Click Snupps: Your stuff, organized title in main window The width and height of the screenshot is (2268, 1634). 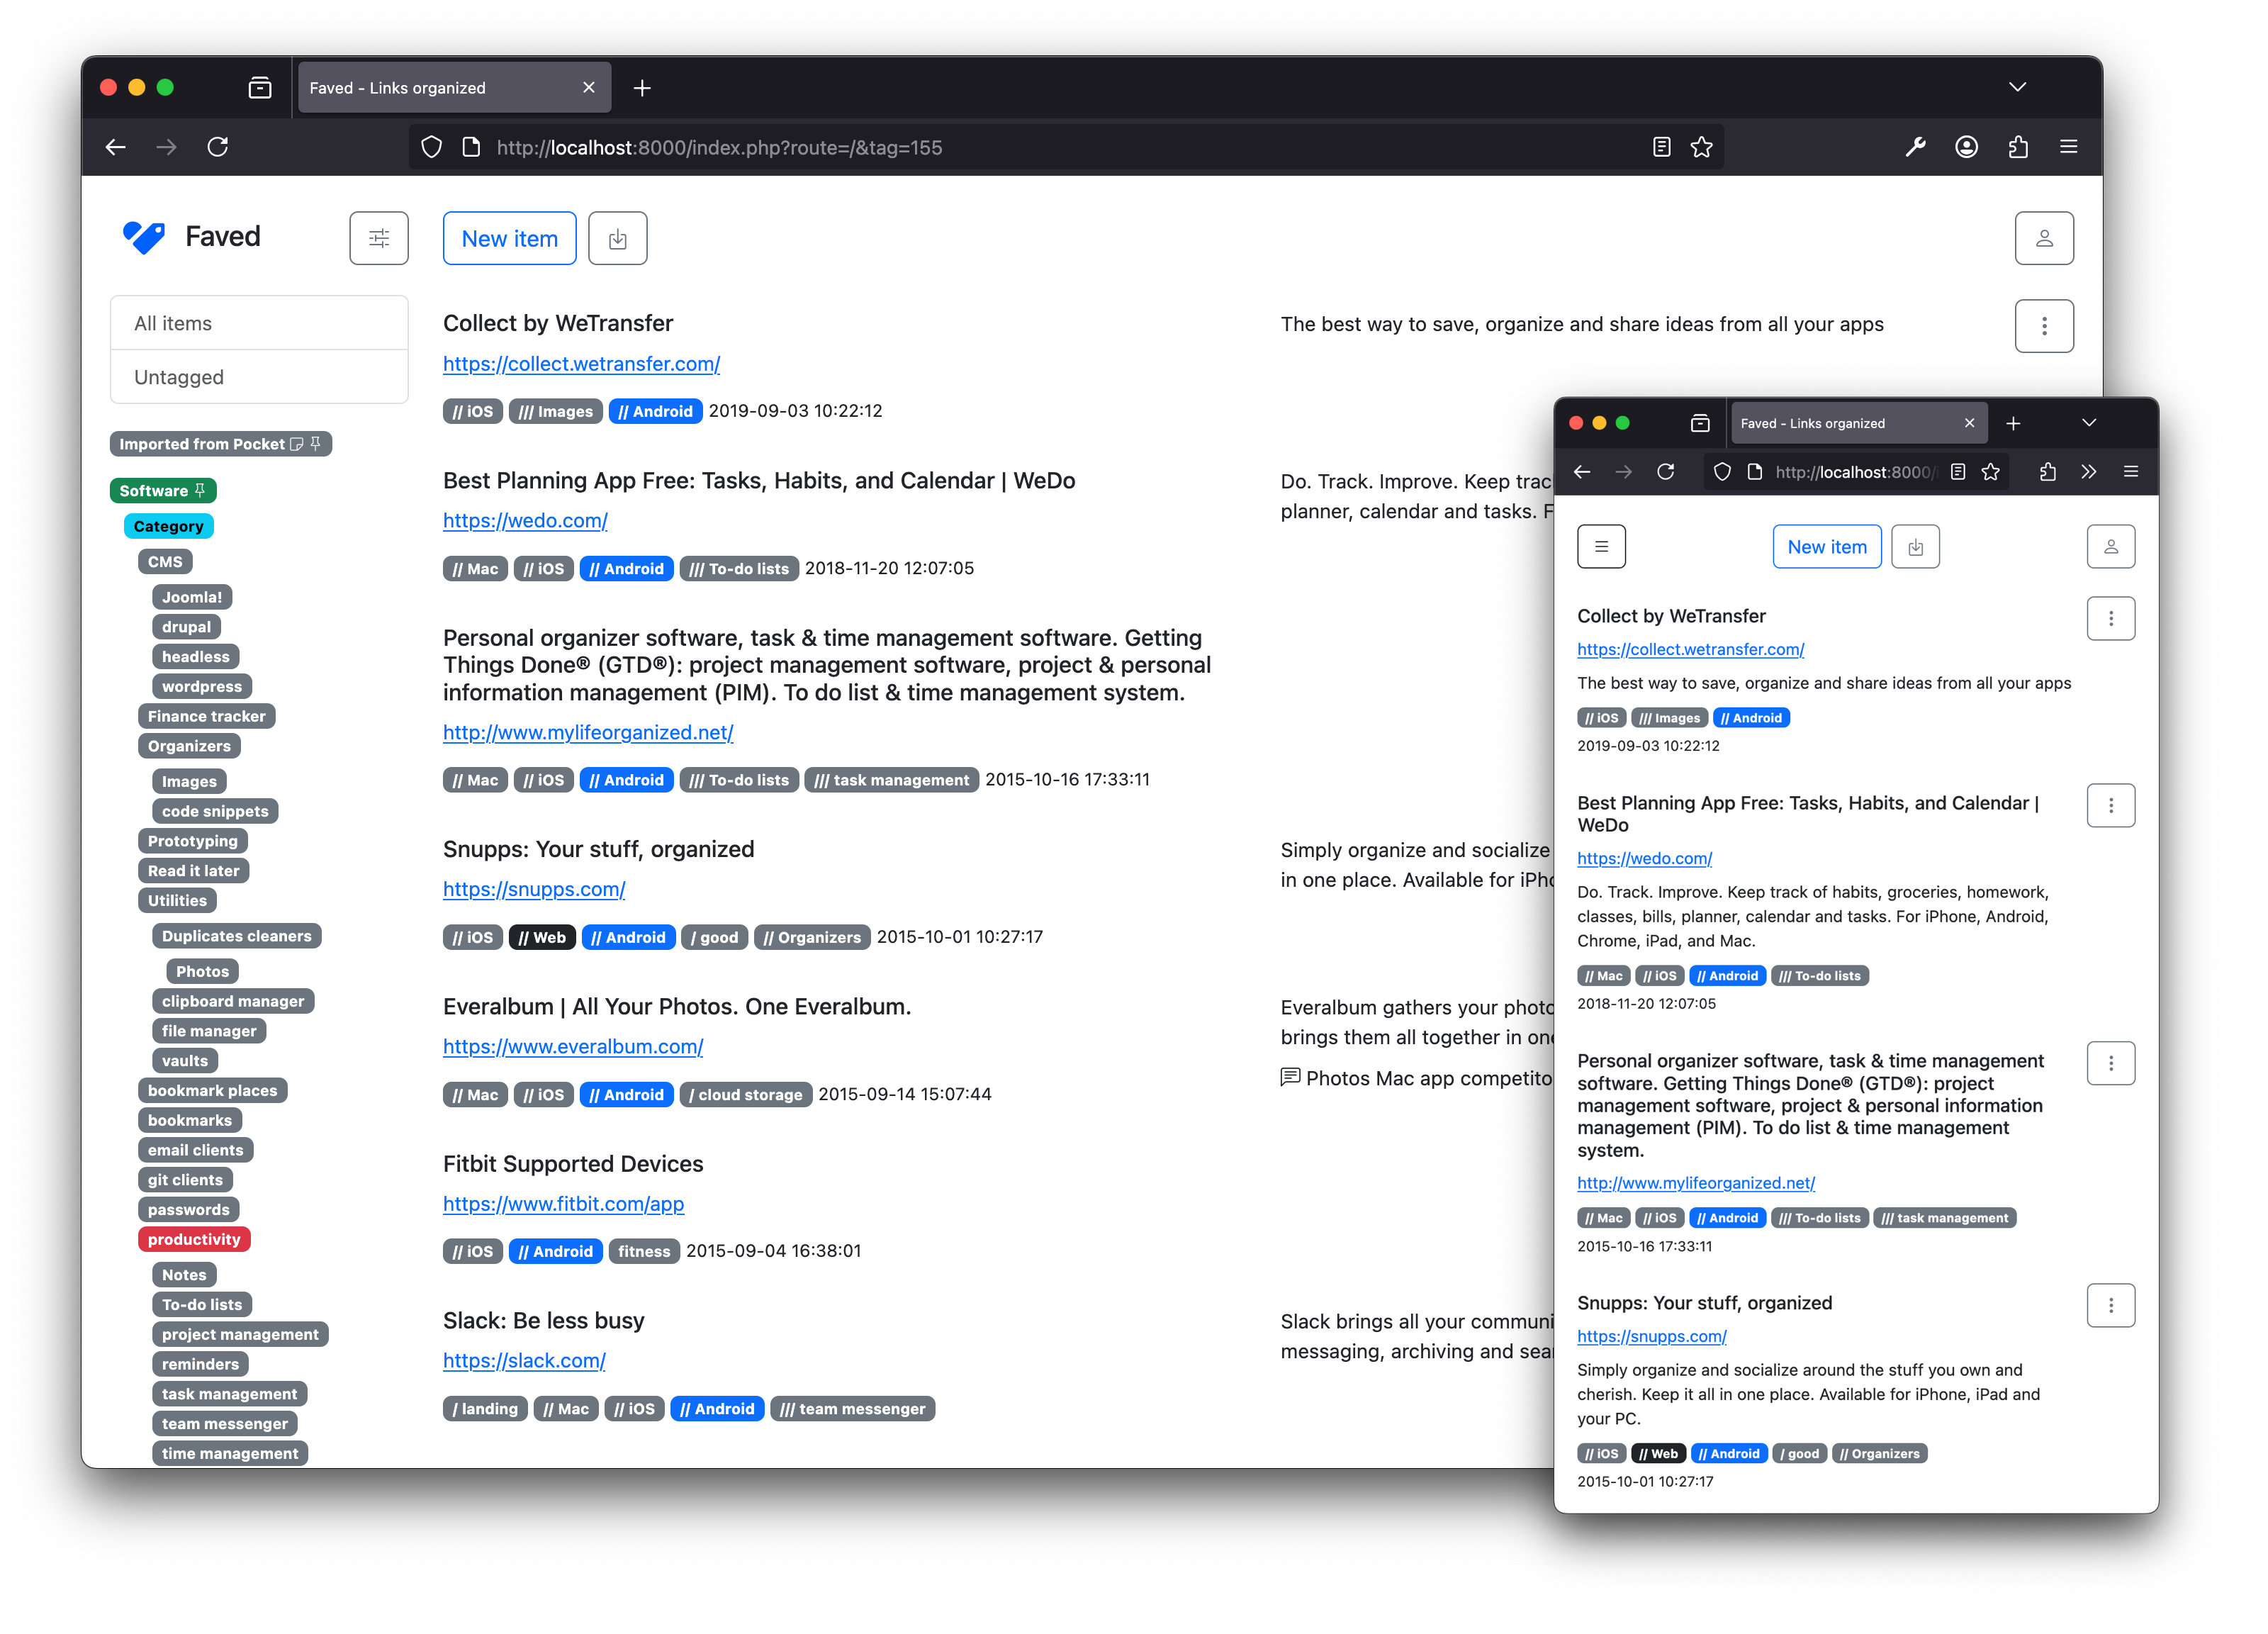pyautogui.click(x=598, y=849)
